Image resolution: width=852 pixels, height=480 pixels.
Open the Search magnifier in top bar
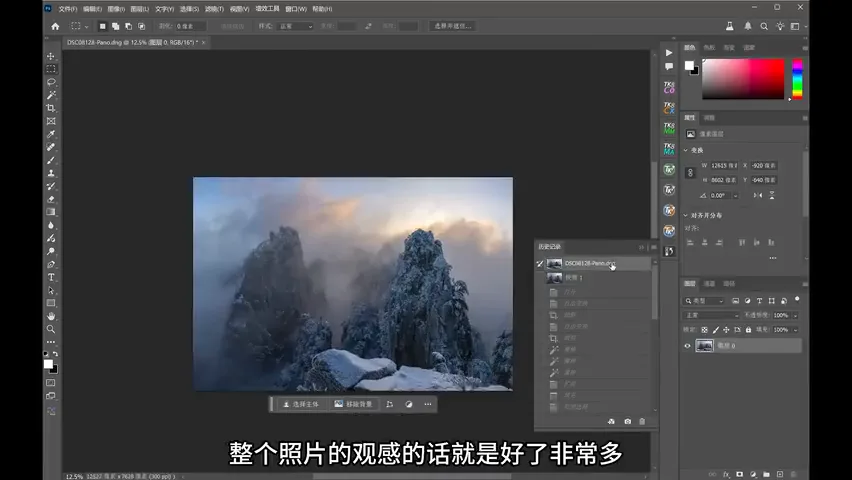764,26
